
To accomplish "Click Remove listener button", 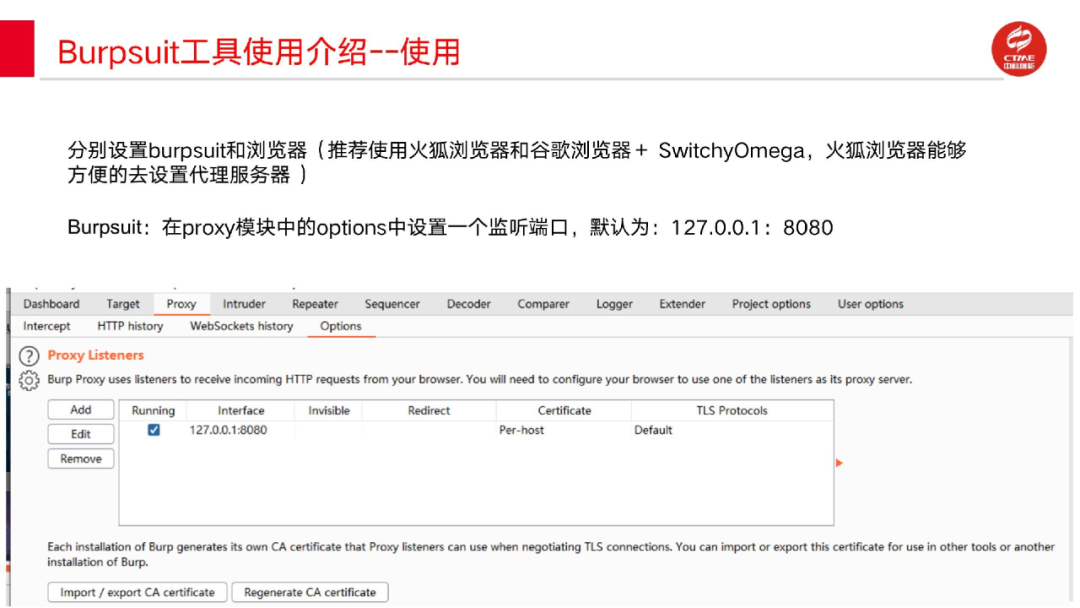I will [x=81, y=459].
